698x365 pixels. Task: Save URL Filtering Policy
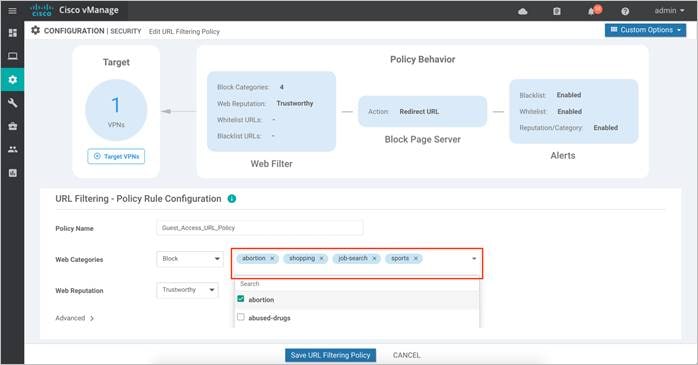[330, 355]
